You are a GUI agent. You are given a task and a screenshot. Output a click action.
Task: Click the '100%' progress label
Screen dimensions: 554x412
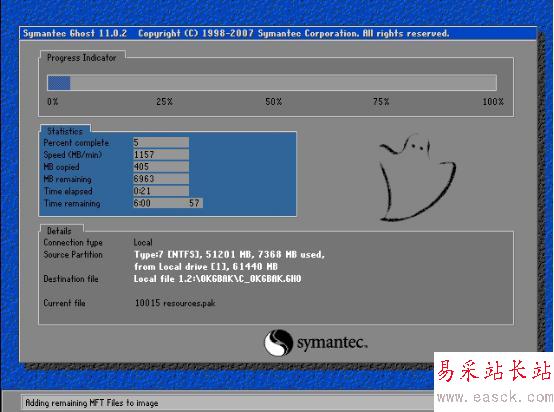point(493,102)
